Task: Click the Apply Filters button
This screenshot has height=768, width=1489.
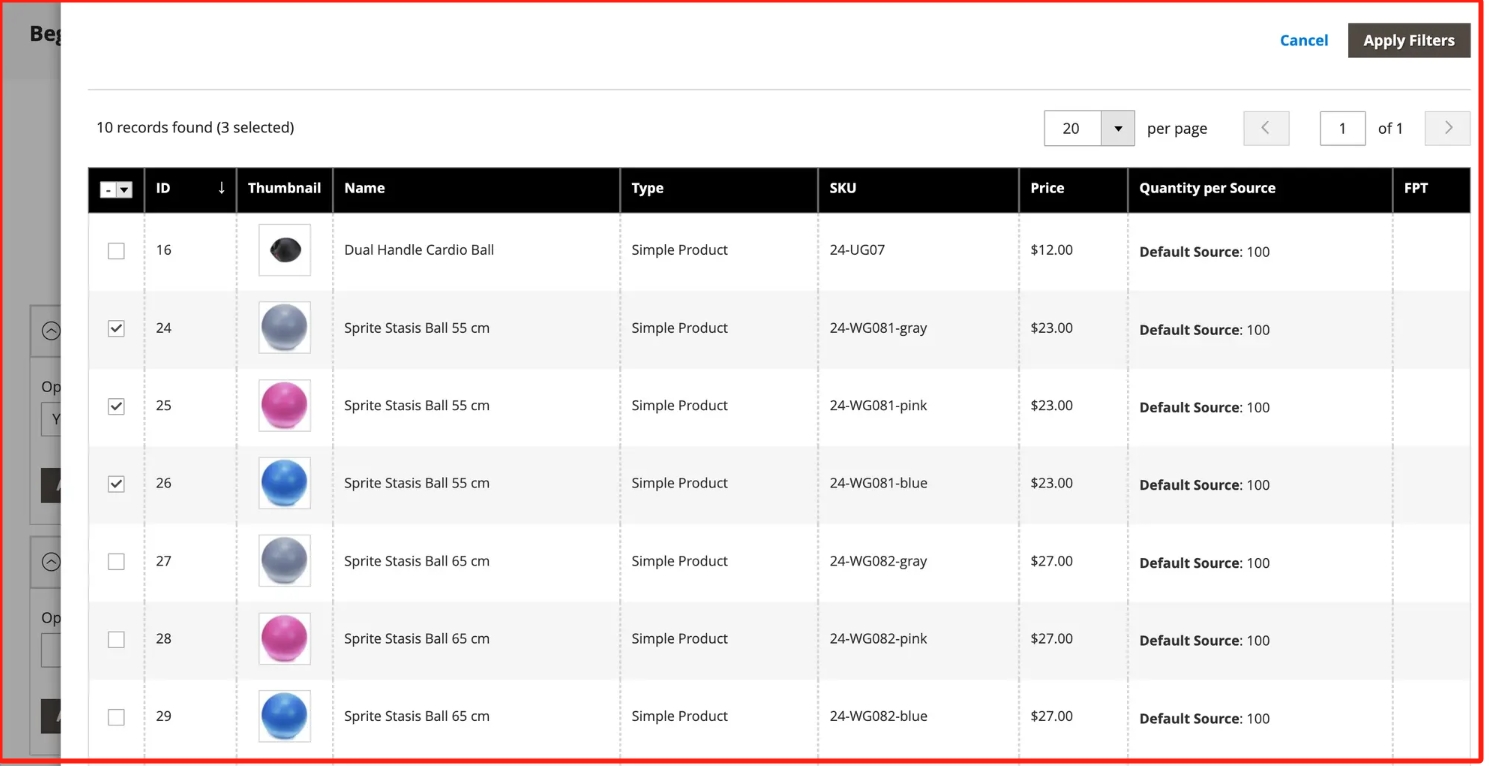Action: coord(1408,40)
